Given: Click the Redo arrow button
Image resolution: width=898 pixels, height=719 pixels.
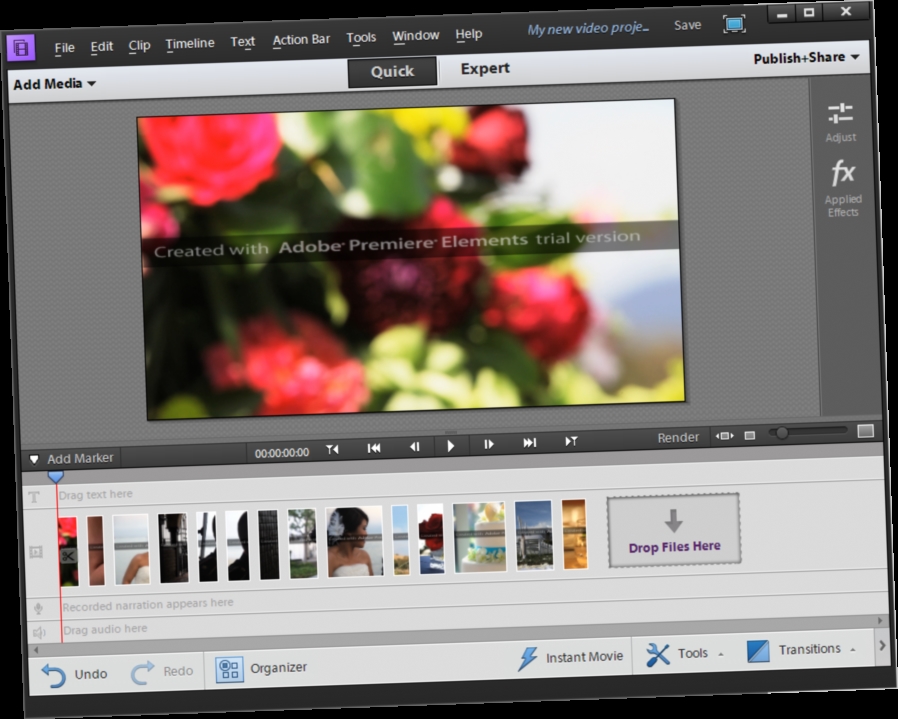Looking at the screenshot, I should (x=162, y=672).
